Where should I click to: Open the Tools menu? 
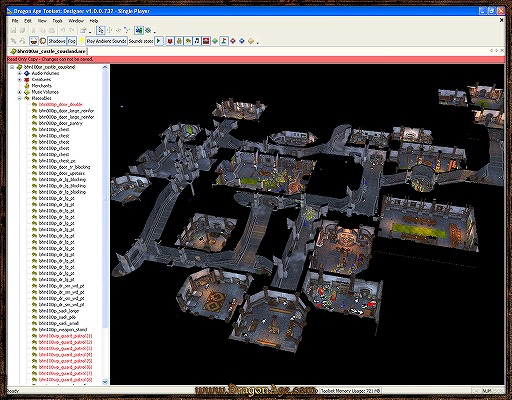point(57,21)
